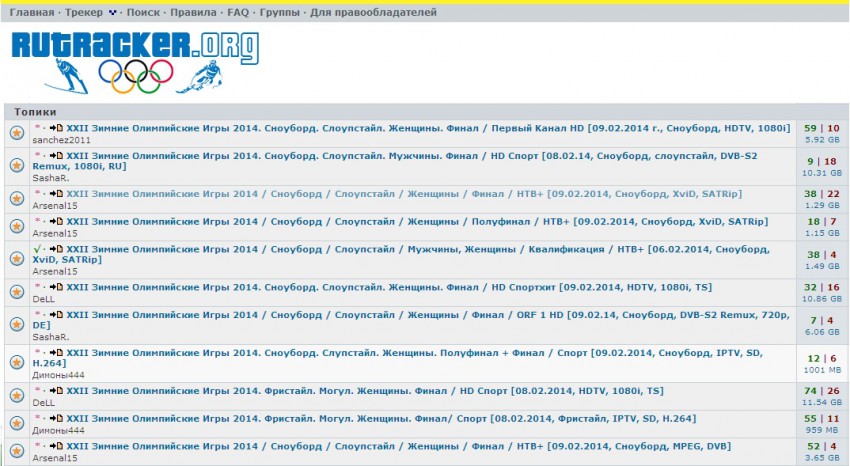This screenshot has height=466, width=850.
Task: Open the Правила menu link
Action: point(195,13)
